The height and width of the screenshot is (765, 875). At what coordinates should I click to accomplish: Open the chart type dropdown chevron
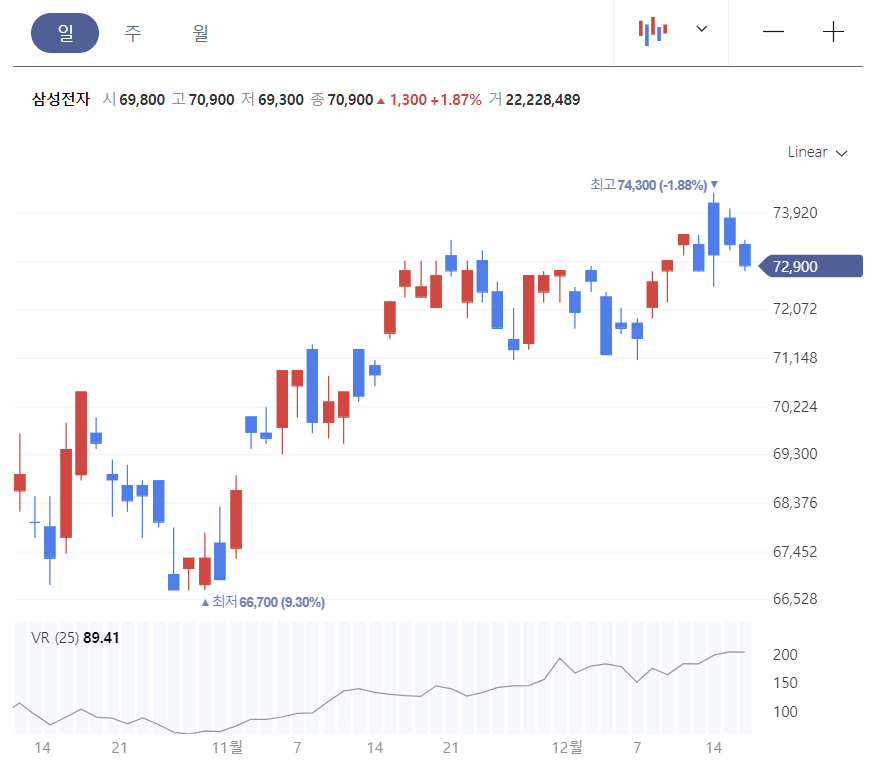(x=702, y=28)
